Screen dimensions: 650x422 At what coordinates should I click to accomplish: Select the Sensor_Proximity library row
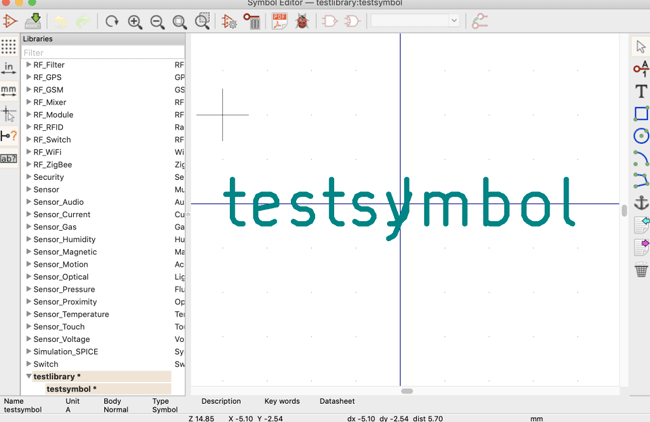[x=103, y=302]
